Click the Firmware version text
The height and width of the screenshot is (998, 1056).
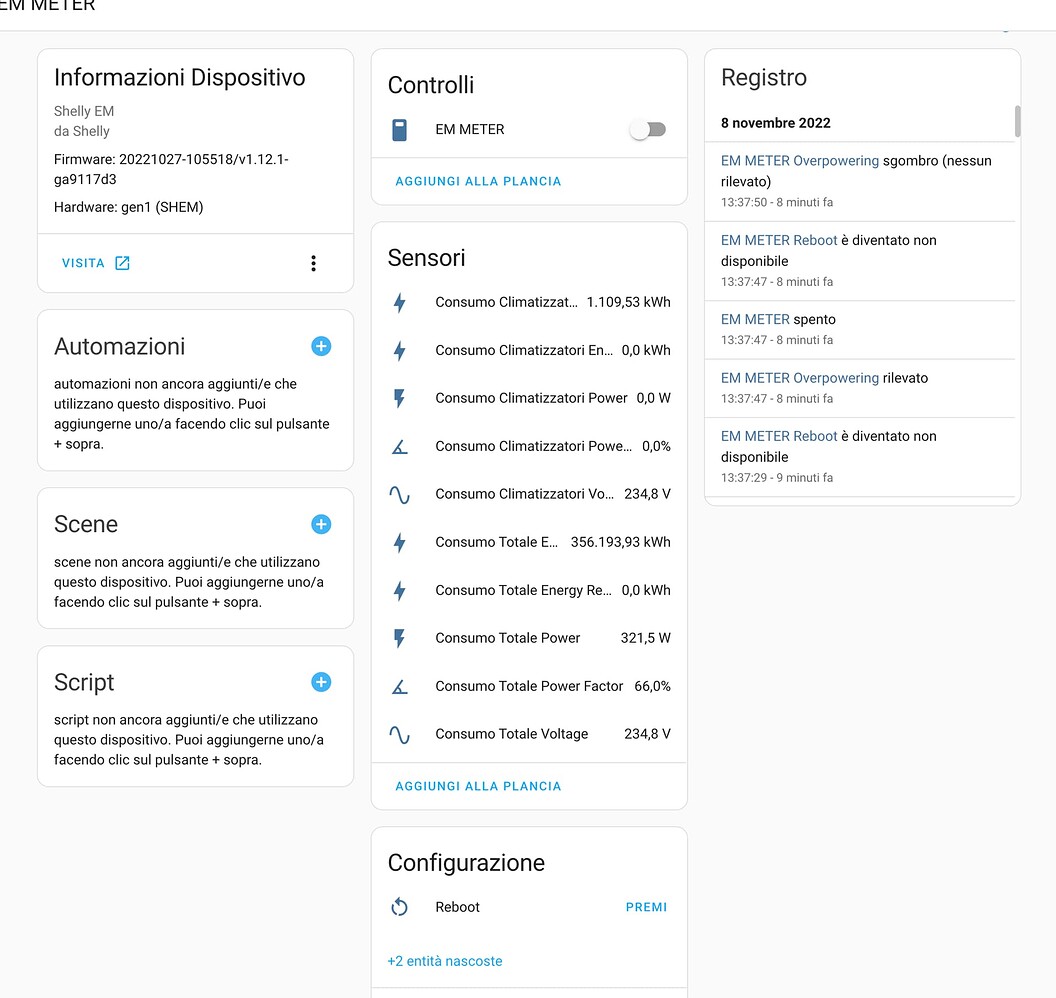(171, 169)
